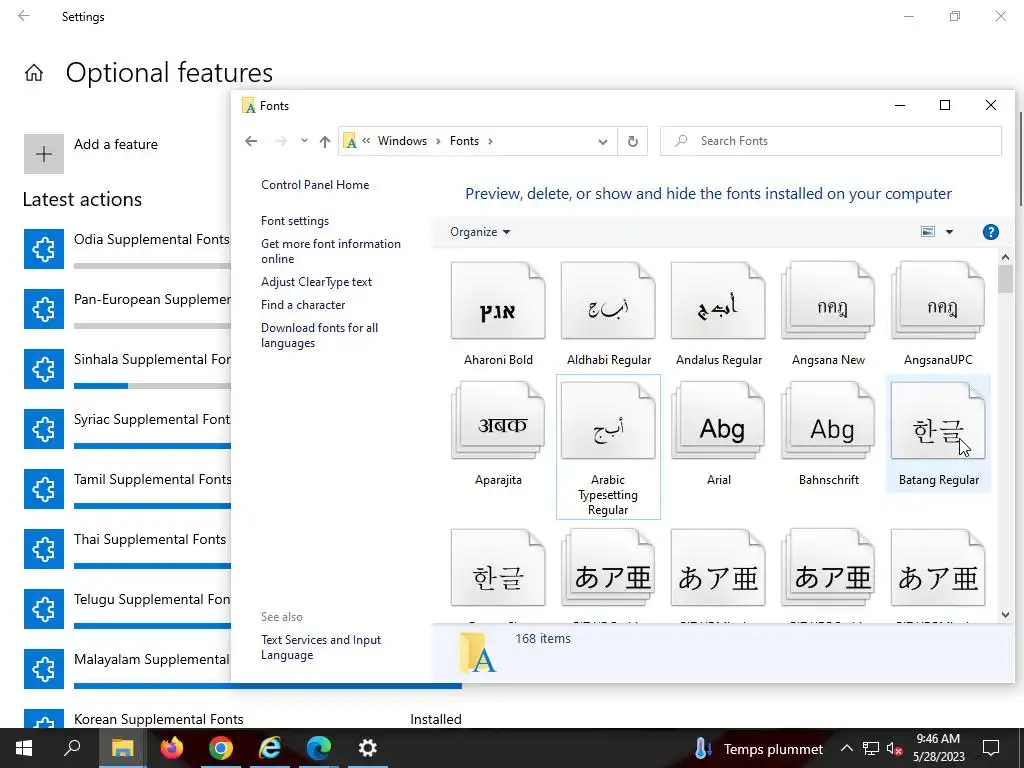Select the AngsanaUPC font family icon
1024x768 pixels.
938,301
